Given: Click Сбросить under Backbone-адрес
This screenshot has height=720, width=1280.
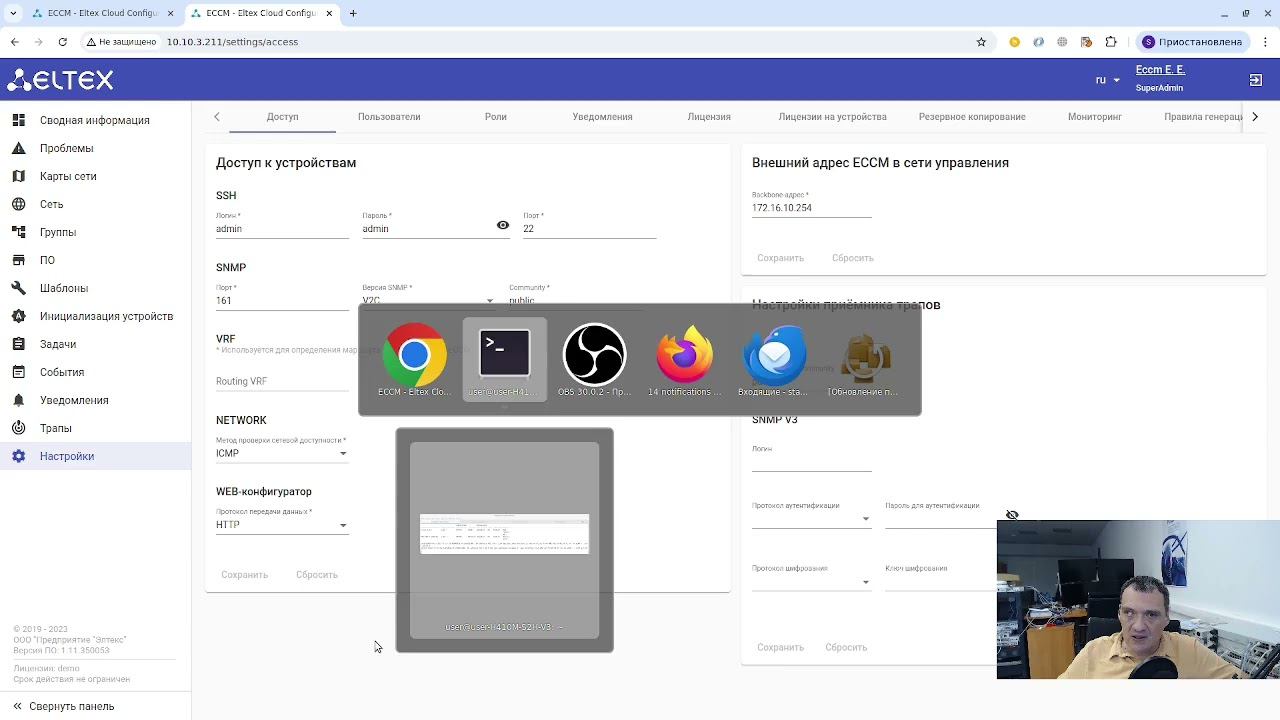Looking at the screenshot, I should coord(852,258).
